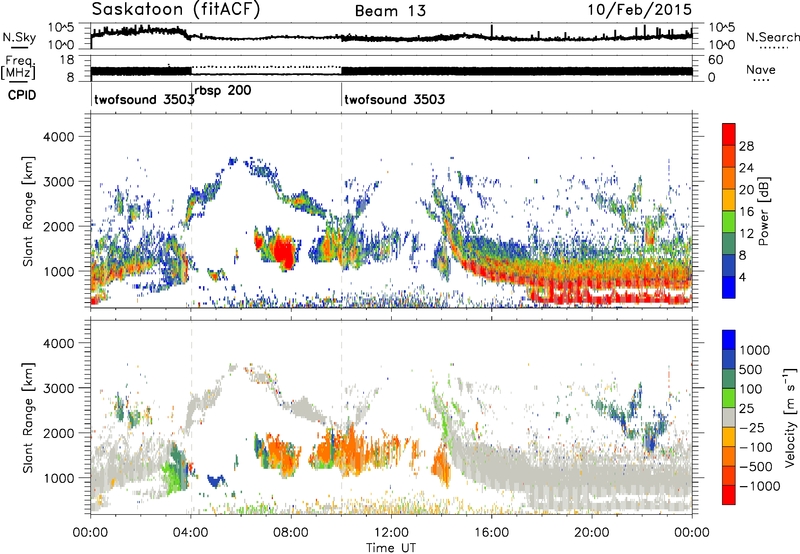Click the '-1000' label on Velocity color bar
The height and width of the screenshot is (554, 800).
tap(760, 486)
